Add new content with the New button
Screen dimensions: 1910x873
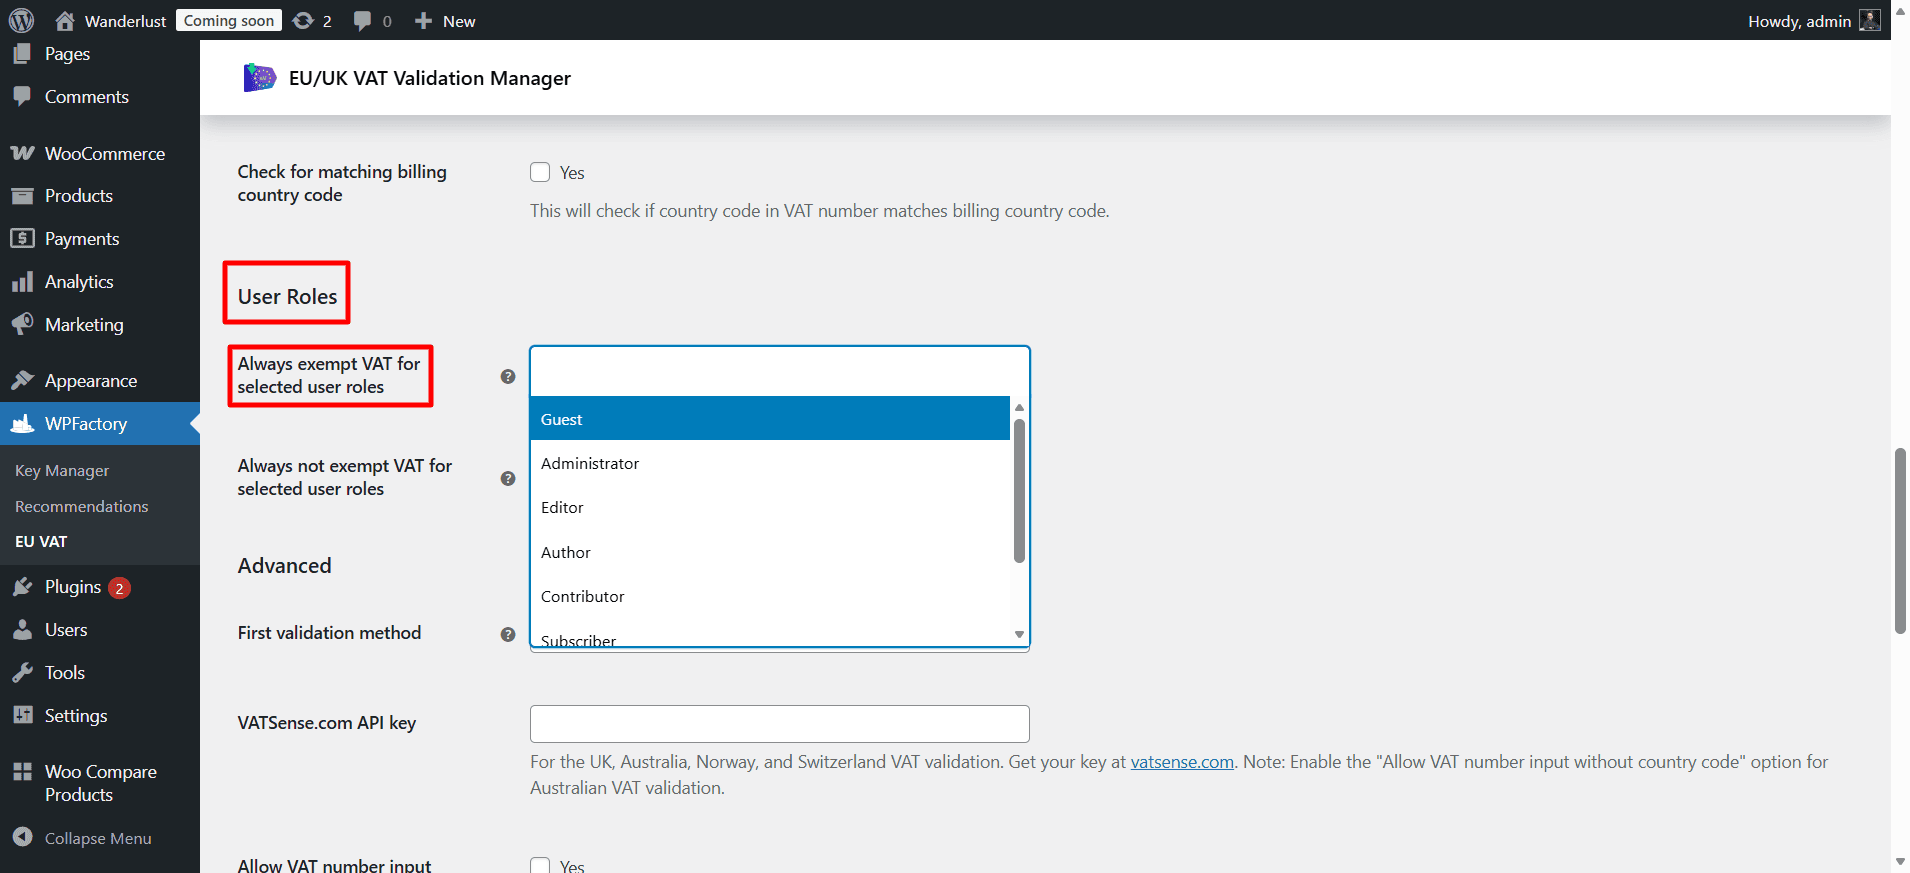tap(445, 21)
